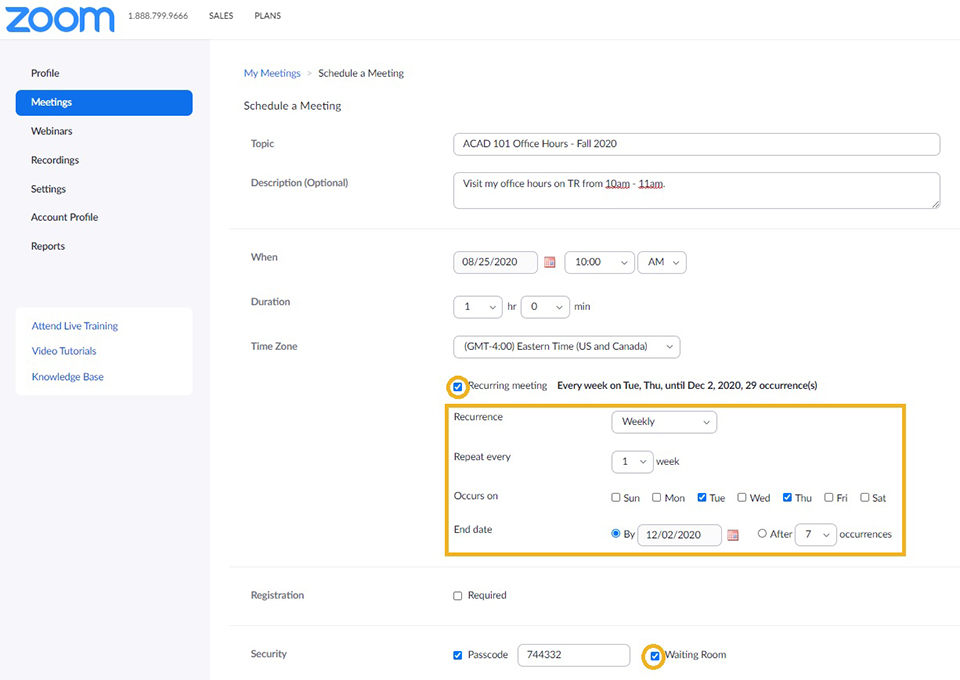Open the end date calendar icon
This screenshot has height=680, width=960.
point(733,535)
